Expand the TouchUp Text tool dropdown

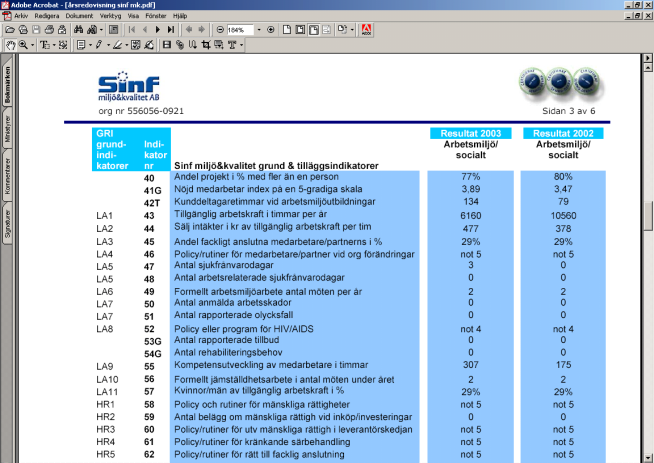pos(241,45)
